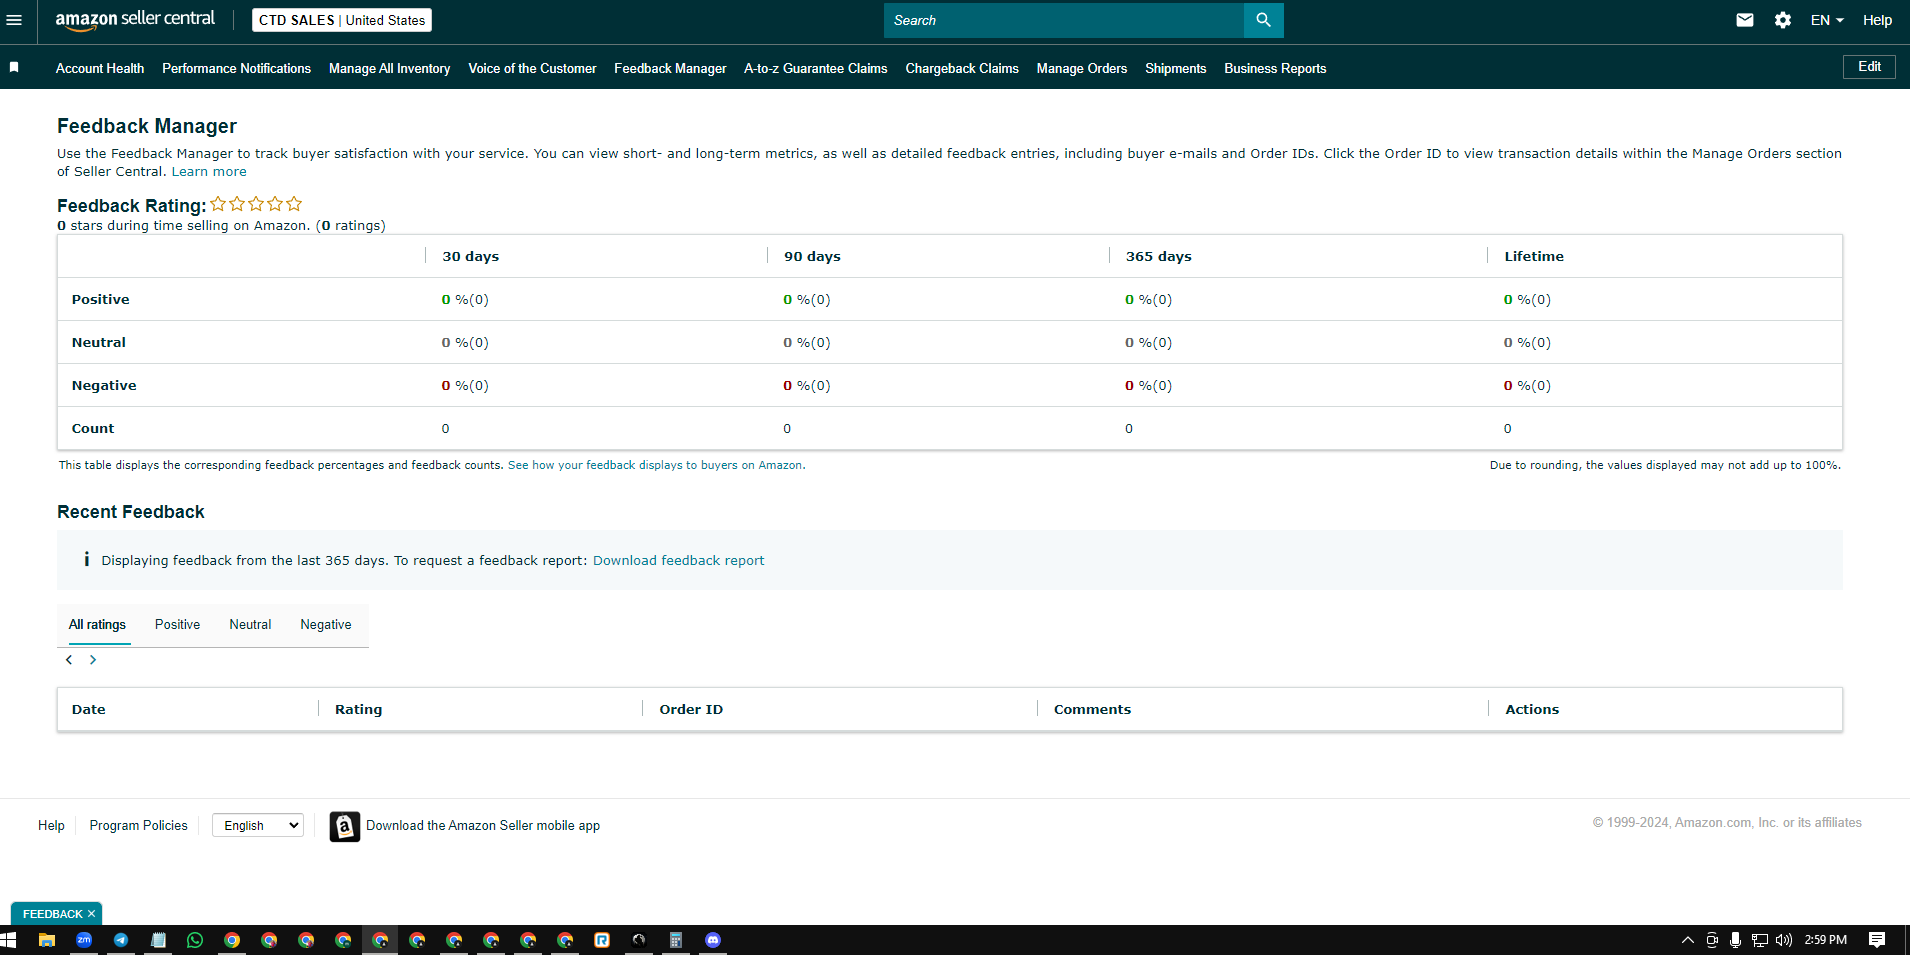Click Download feedback report link
Screen dimensions: 1910x955
[678, 560]
